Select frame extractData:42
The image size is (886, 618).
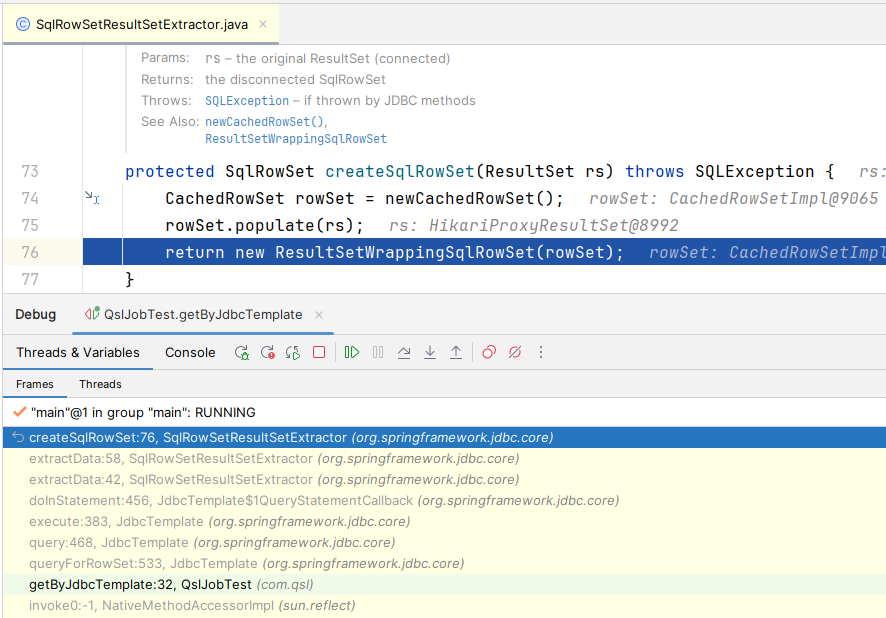click(444, 480)
